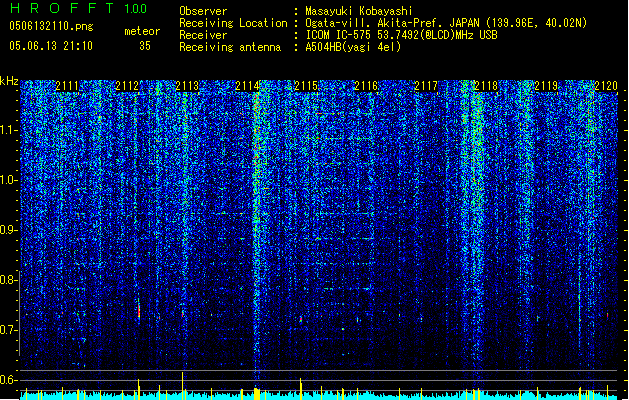Click the meteor count 35
The width and height of the screenshot is (629, 400).
pos(145,46)
